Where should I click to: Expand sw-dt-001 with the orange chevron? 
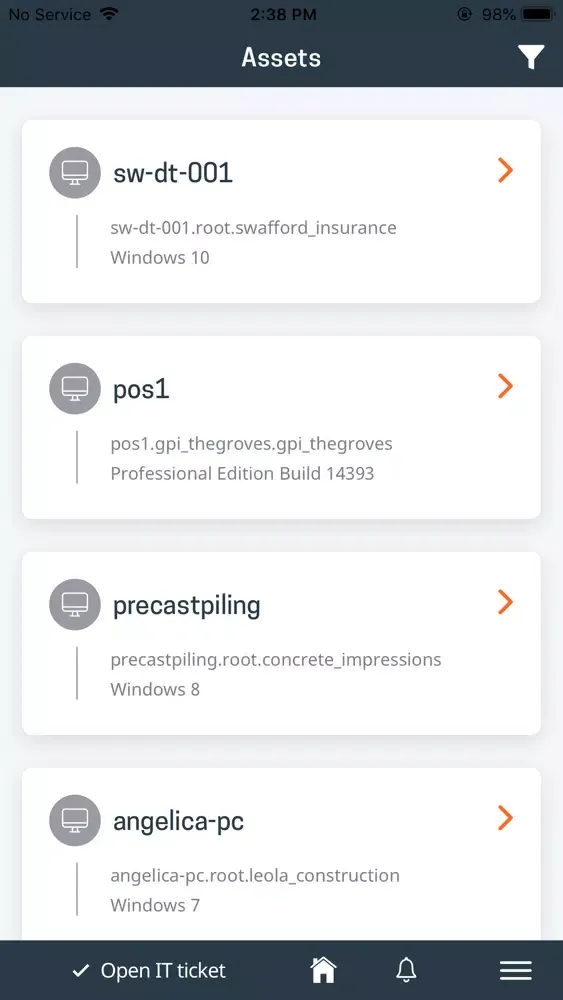(x=505, y=170)
